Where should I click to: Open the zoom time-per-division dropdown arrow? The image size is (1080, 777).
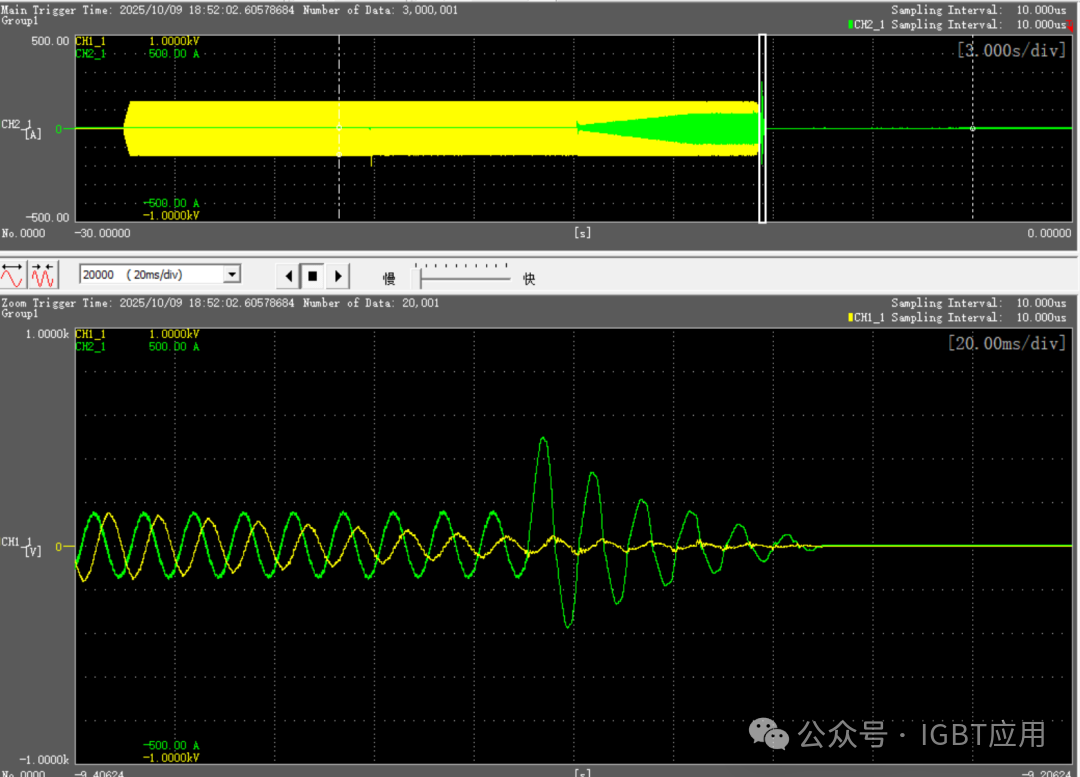click(232, 274)
